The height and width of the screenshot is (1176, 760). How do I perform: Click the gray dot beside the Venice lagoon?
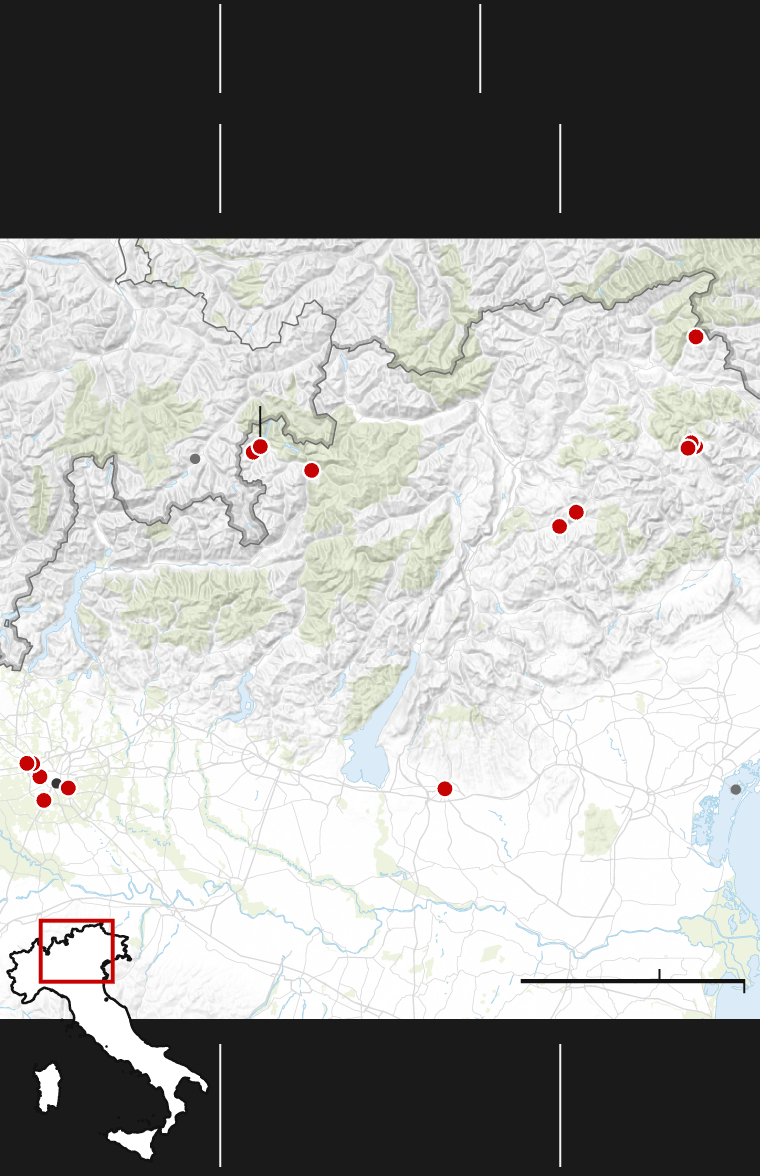tap(736, 790)
